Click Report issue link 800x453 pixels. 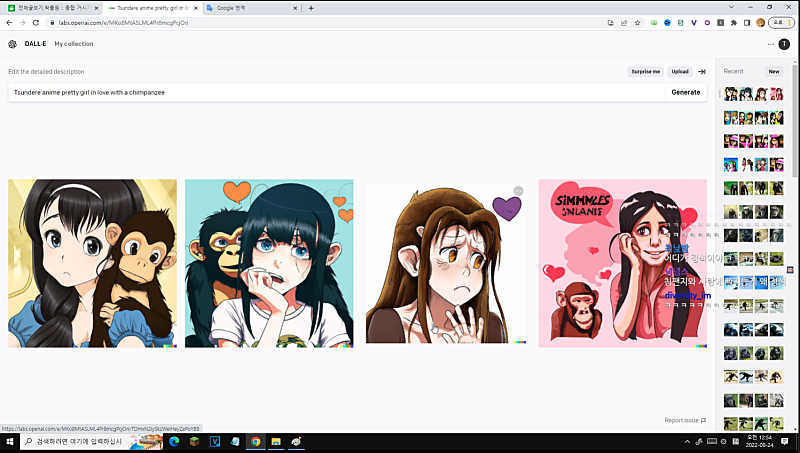[x=685, y=420]
